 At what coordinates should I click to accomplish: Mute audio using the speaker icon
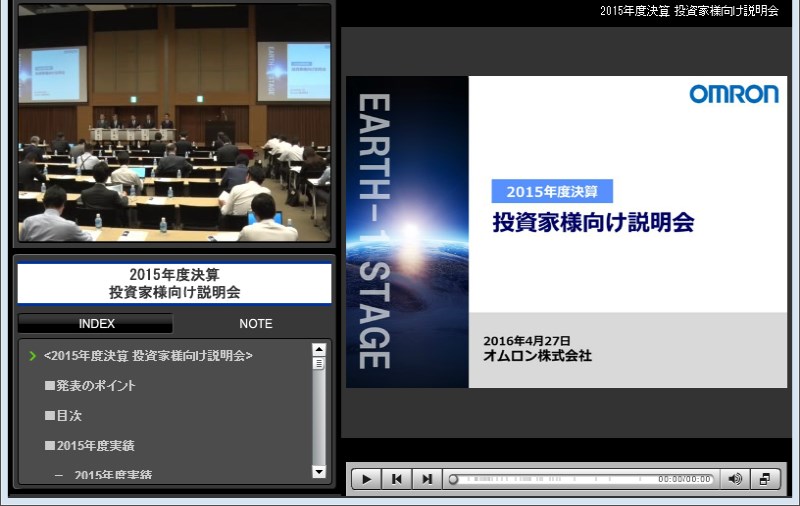[735, 479]
